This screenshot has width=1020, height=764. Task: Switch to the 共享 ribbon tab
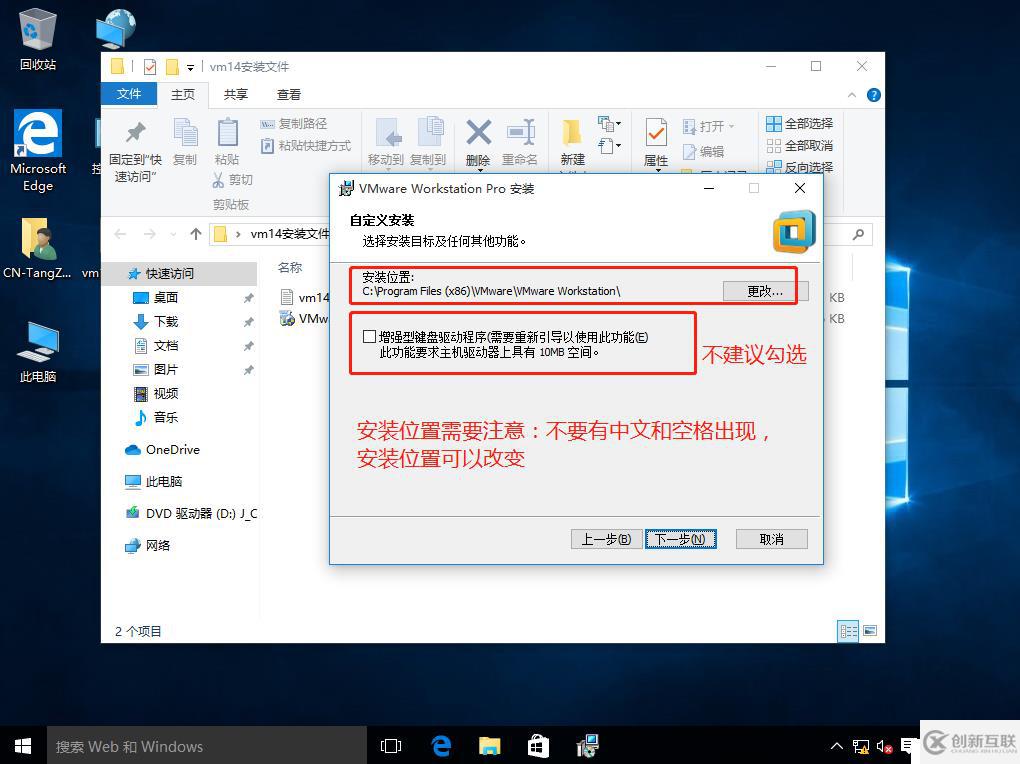pyautogui.click(x=235, y=94)
